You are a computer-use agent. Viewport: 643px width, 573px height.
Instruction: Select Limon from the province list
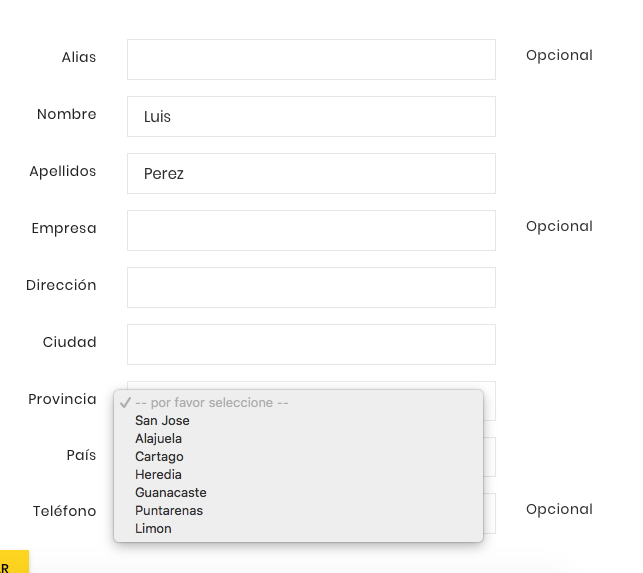click(x=153, y=529)
